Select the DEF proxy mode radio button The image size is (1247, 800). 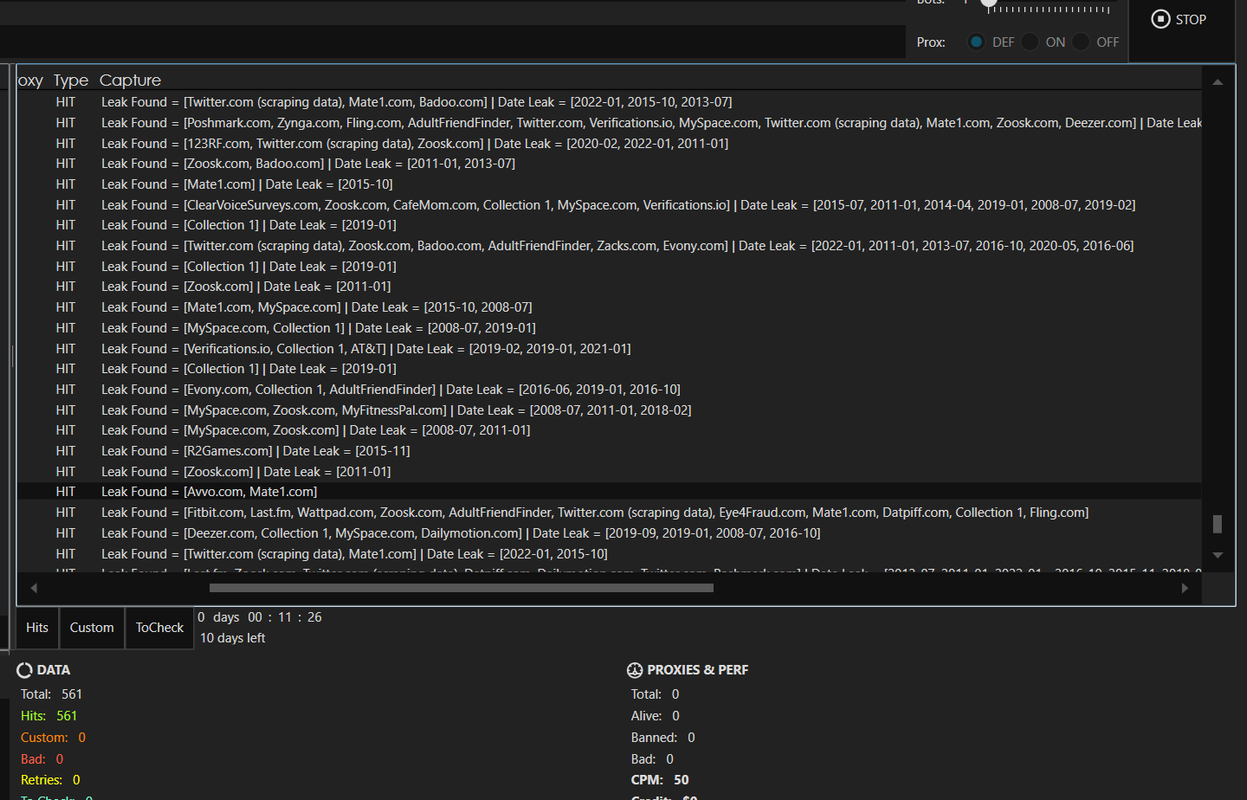point(976,42)
